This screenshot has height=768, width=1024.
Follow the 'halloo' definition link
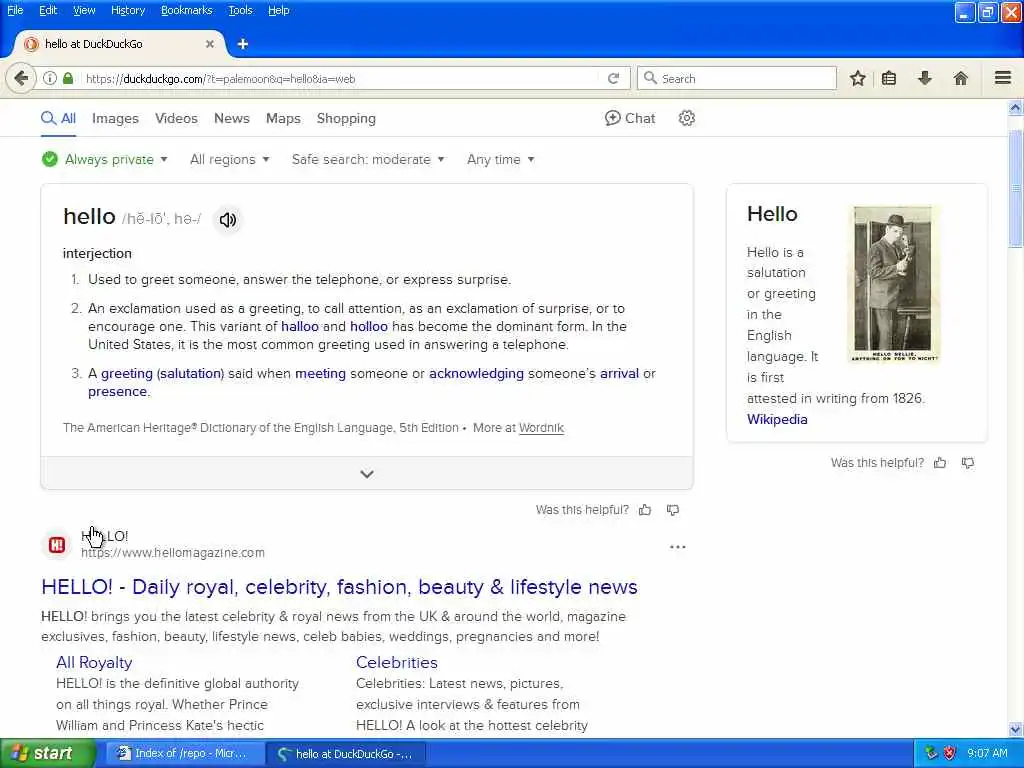pyautogui.click(x=300, y=327)
